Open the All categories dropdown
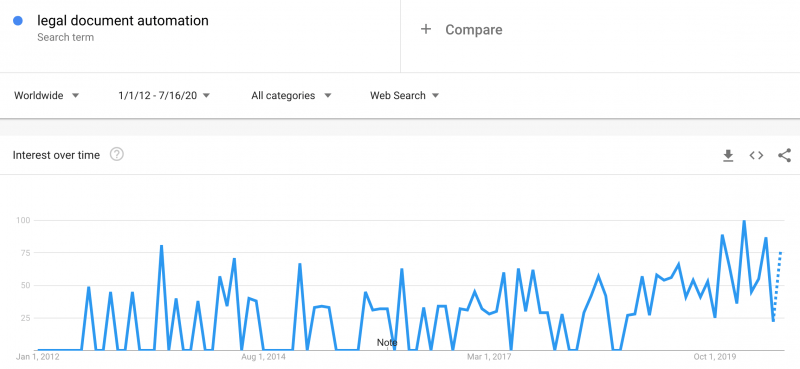The width and height of the screenshot is (800, 369). tap(291, 95)
